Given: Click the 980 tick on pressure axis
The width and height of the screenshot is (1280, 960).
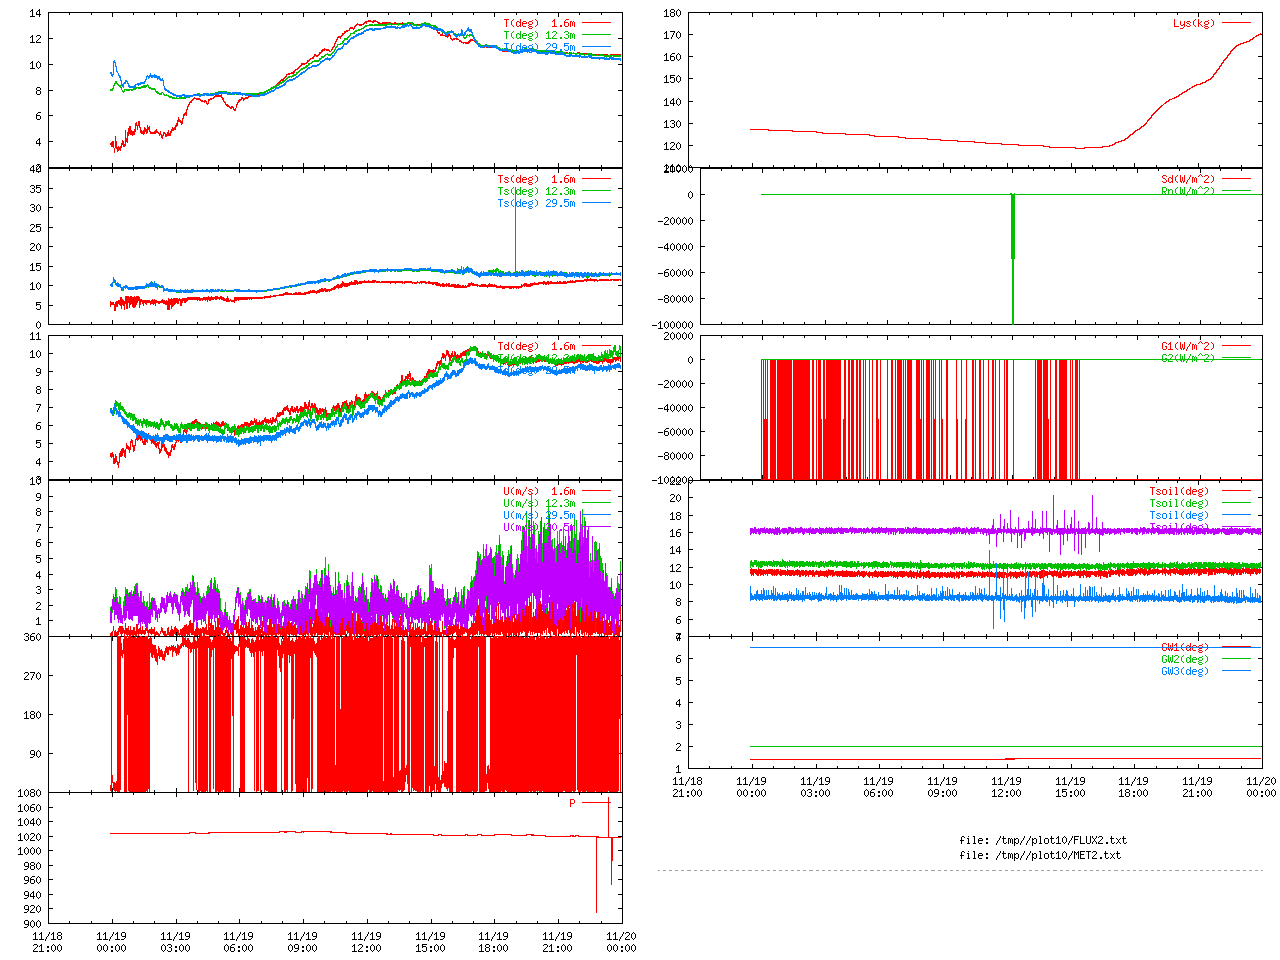Looking at the screenshot, I should [x=33, y=866].
